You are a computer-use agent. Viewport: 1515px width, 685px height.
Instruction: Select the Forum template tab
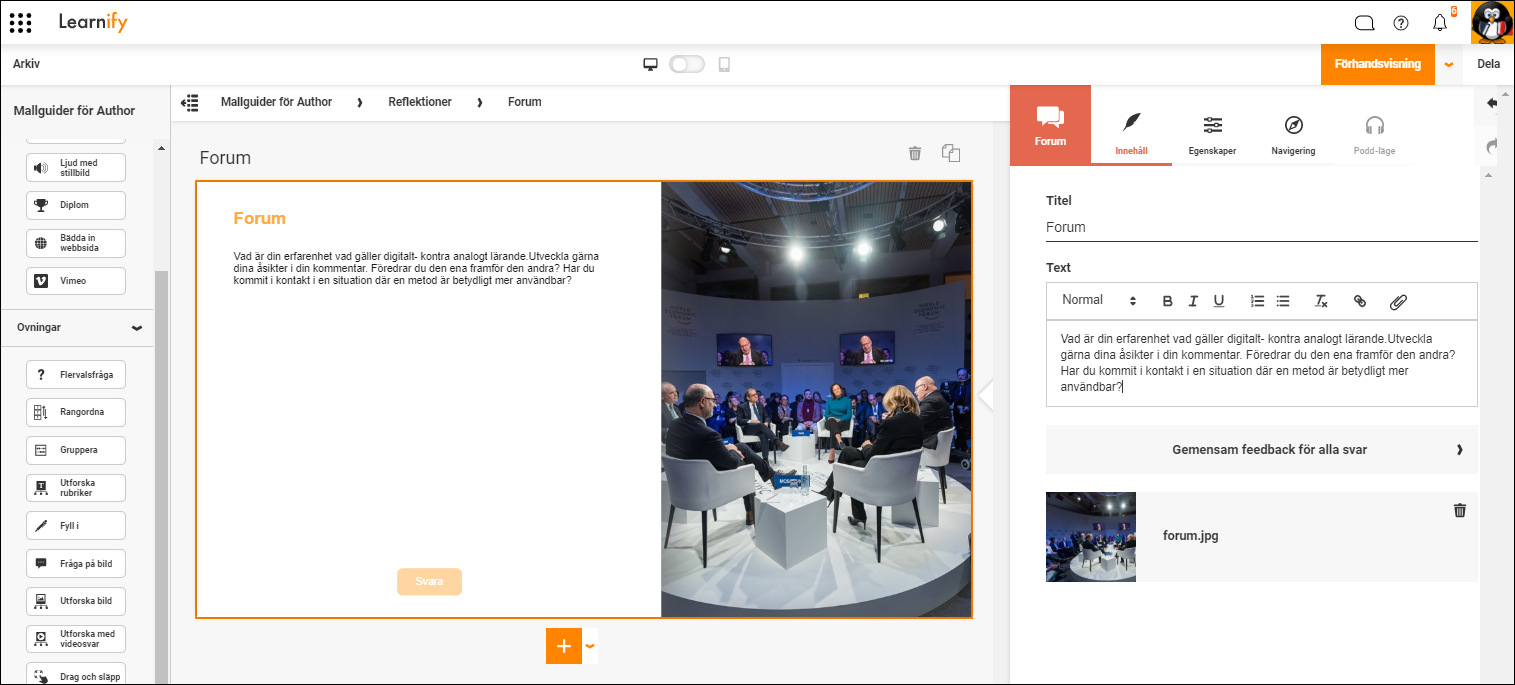1050,125
